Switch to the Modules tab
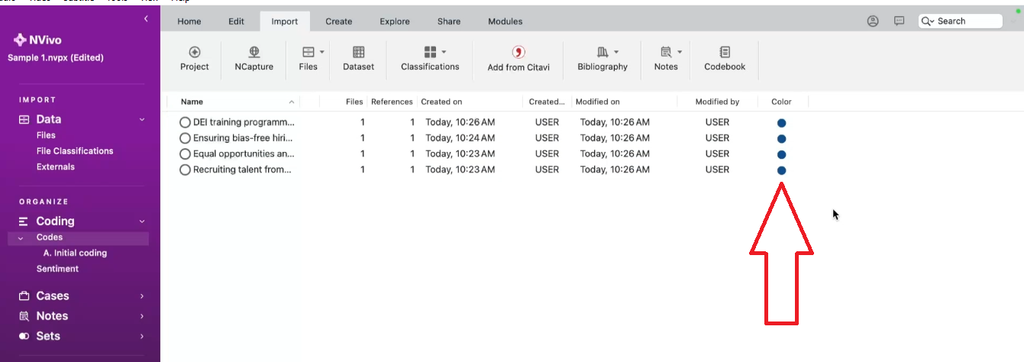The width and height of the screenshot is (1024, 362). [x=505, y=22]
